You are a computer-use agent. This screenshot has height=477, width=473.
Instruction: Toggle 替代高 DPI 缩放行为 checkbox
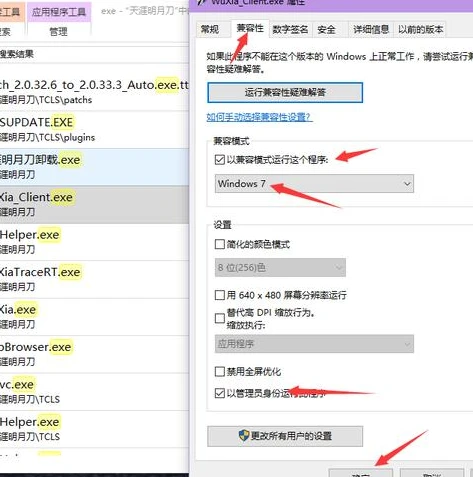coord(220,318)
